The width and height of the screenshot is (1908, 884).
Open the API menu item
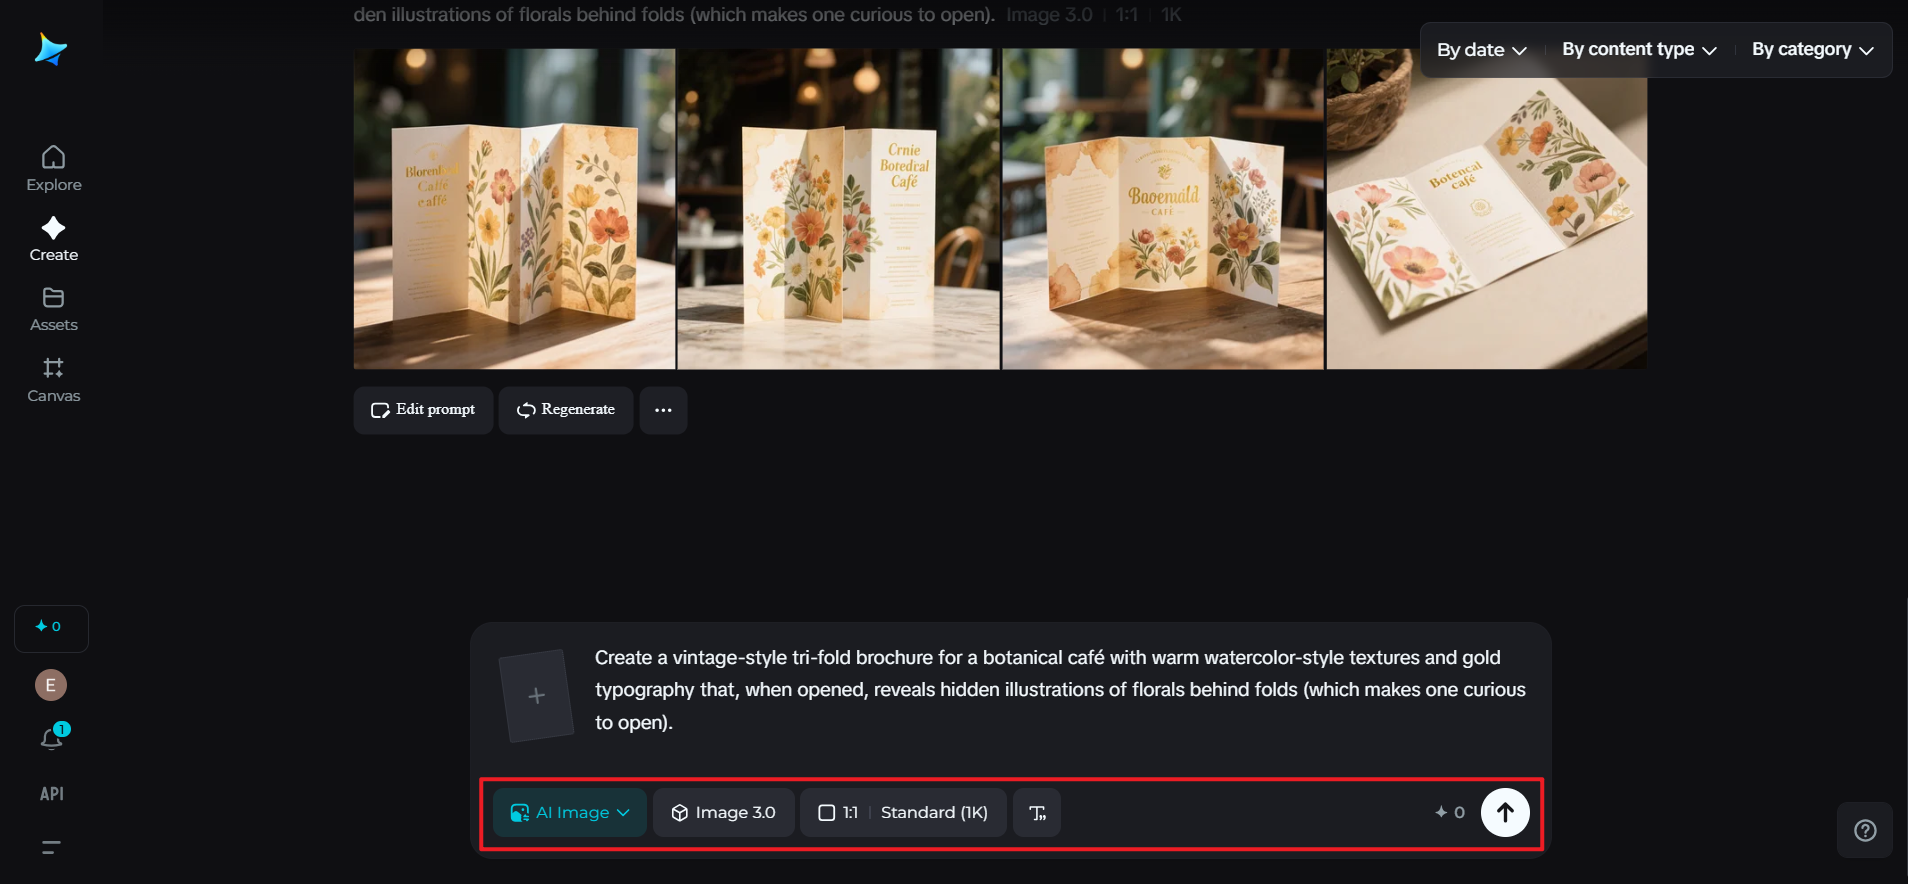coord(52,794)
